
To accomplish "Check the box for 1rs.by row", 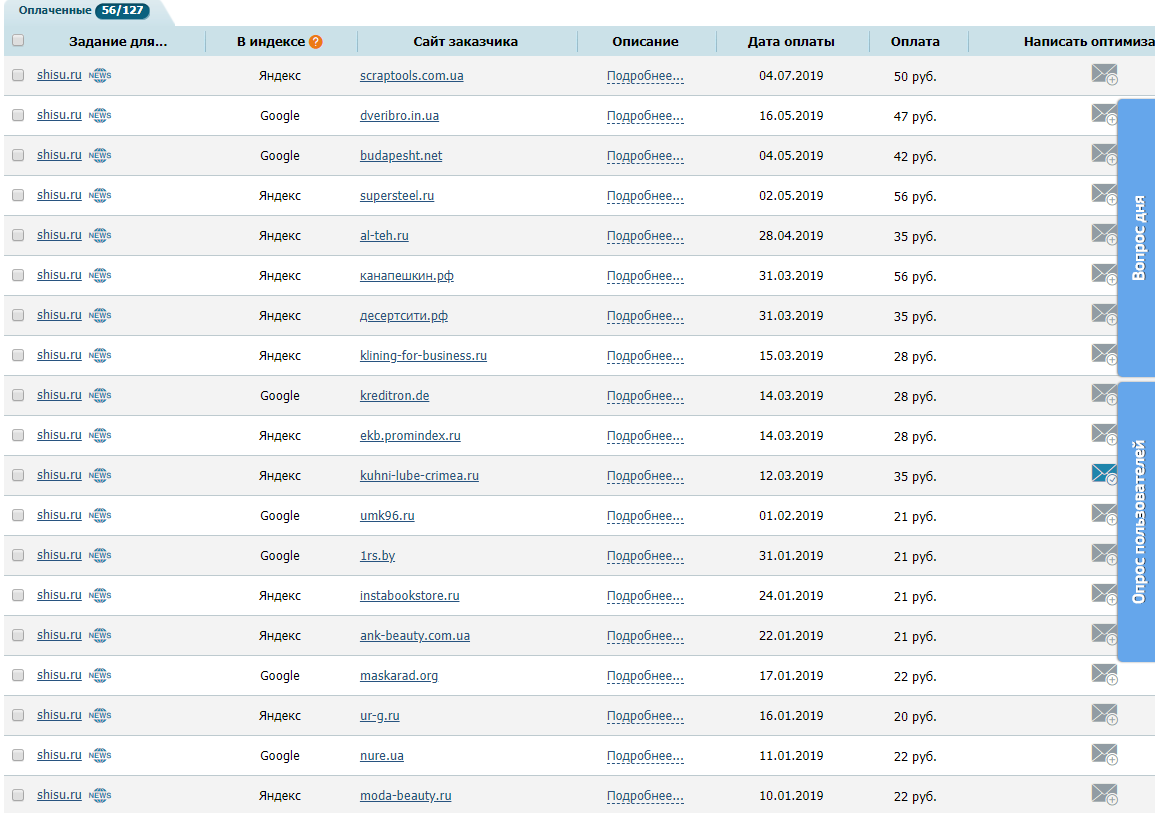I will coord(18,555).
